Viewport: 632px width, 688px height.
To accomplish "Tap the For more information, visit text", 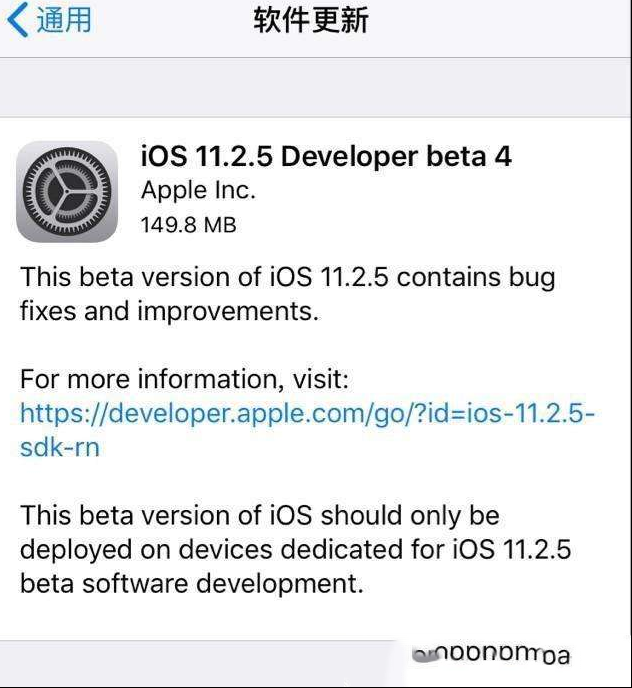I will [x=184, y=379].
